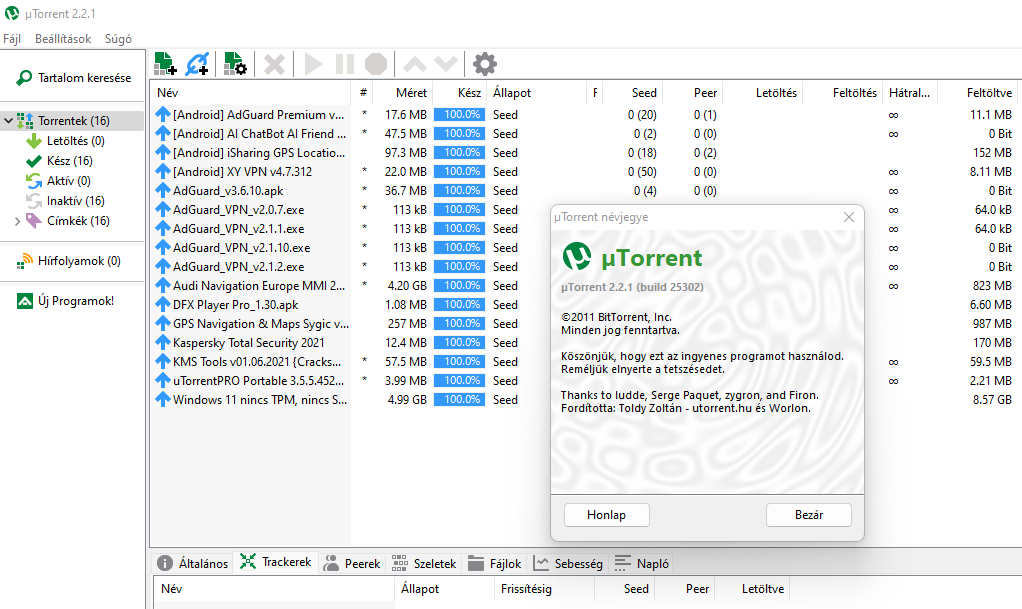The width and height of the screenshot is (1022, 609).
Task: Click the Általános tab info icon
Action: point(165,563)
